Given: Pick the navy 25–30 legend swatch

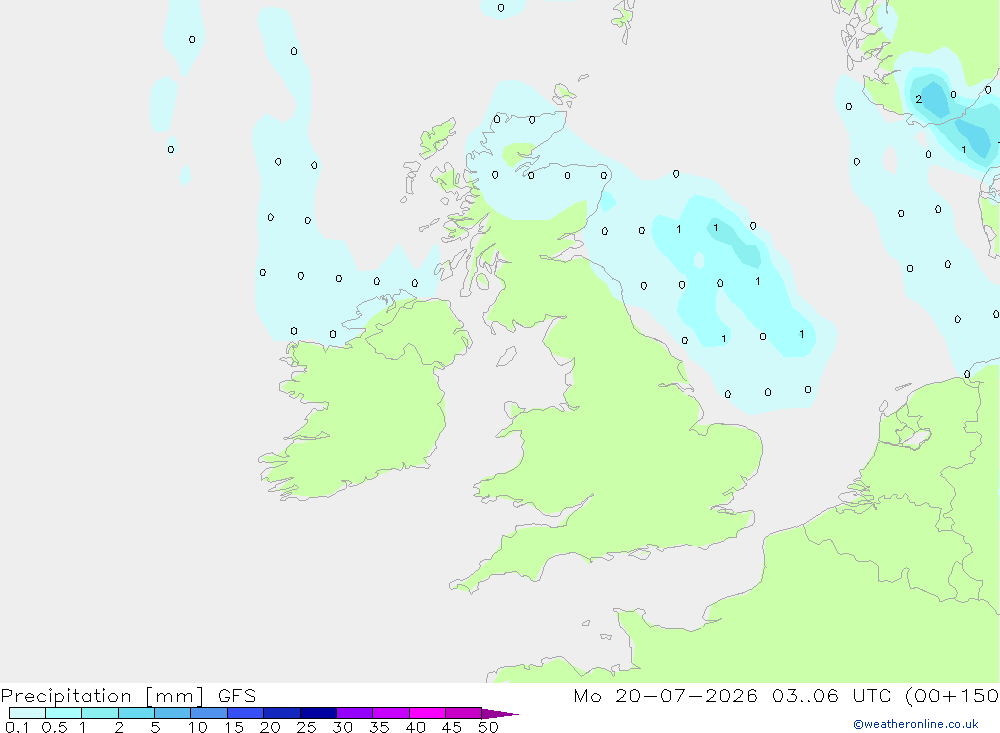Looking at the screenshot, I should click(318, 713).
